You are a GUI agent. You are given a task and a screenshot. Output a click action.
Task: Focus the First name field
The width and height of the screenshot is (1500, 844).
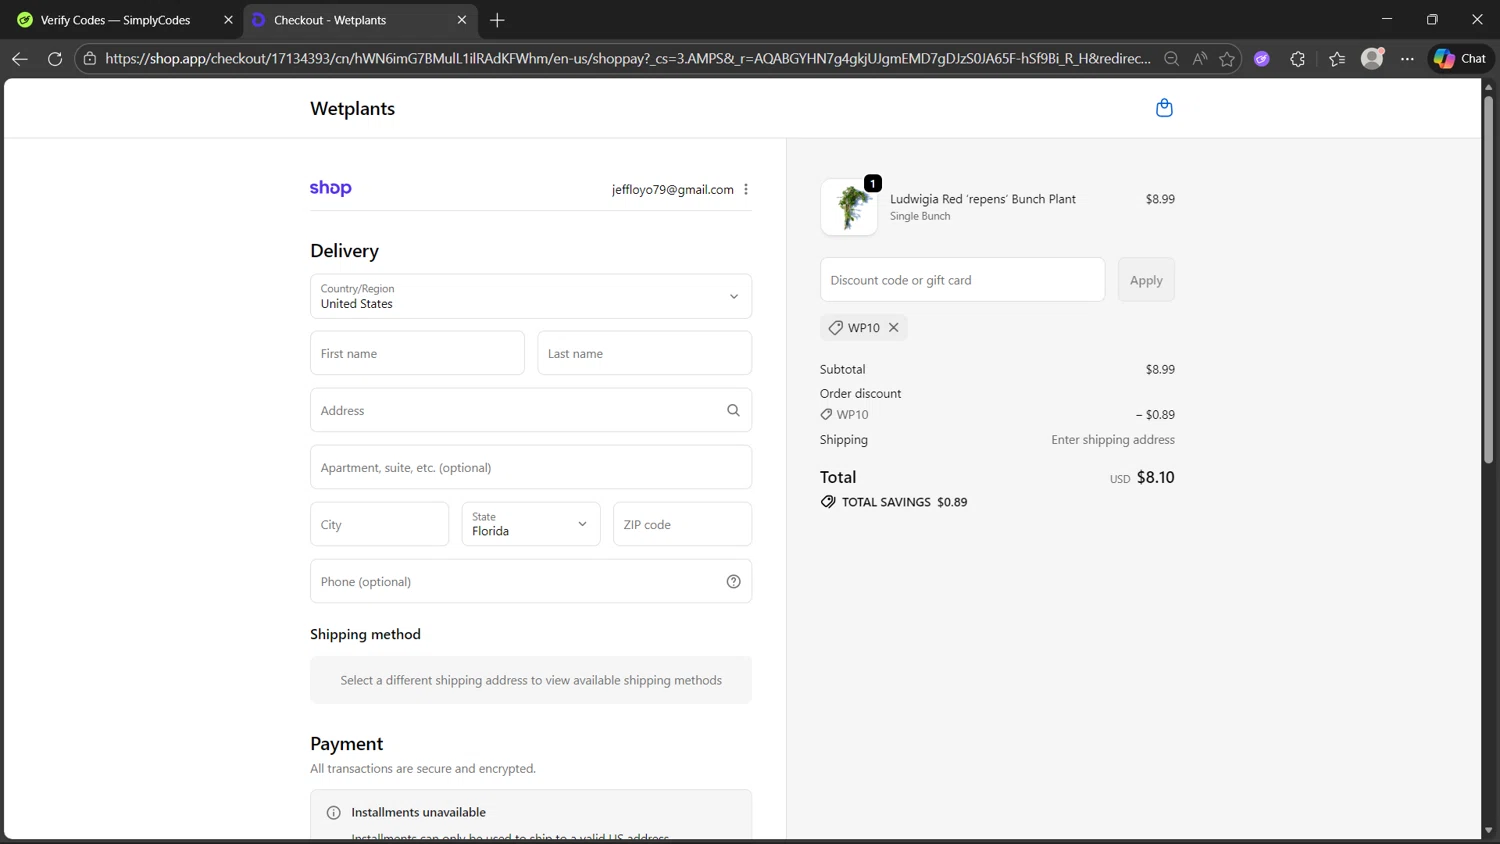coord(417,353)
